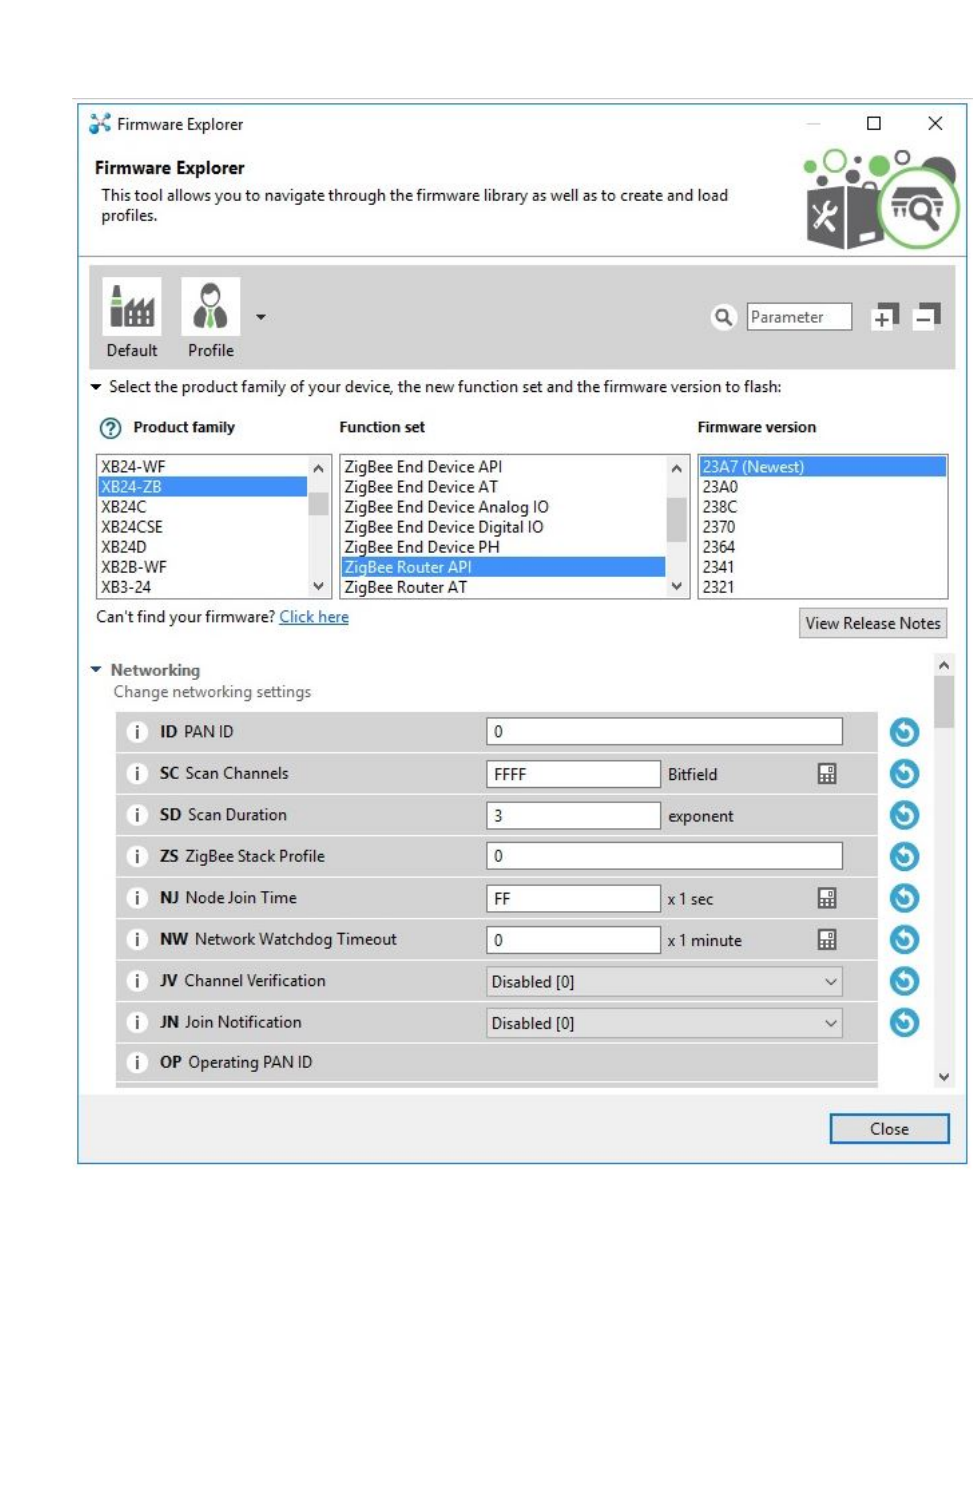Open JN Join Notification dropdown
This screenshot has height=1494, width=973.
coord(664,1023)
